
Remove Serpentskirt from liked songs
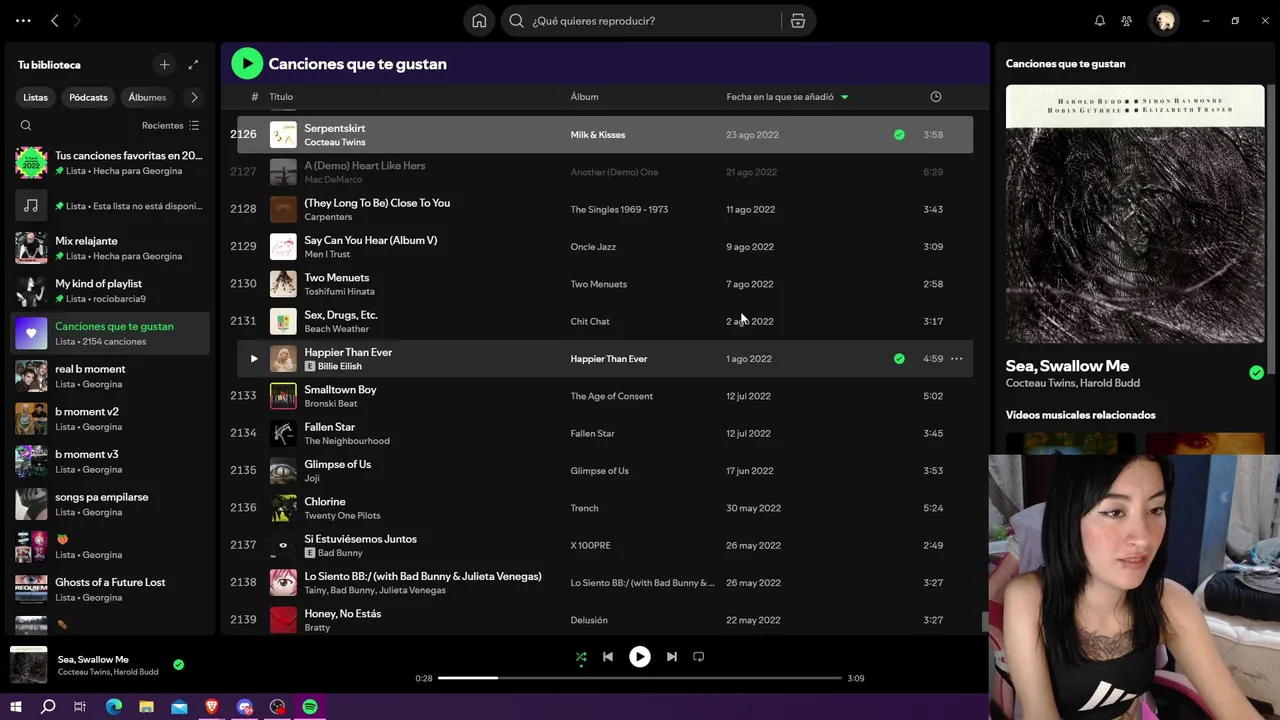[899, 135]
